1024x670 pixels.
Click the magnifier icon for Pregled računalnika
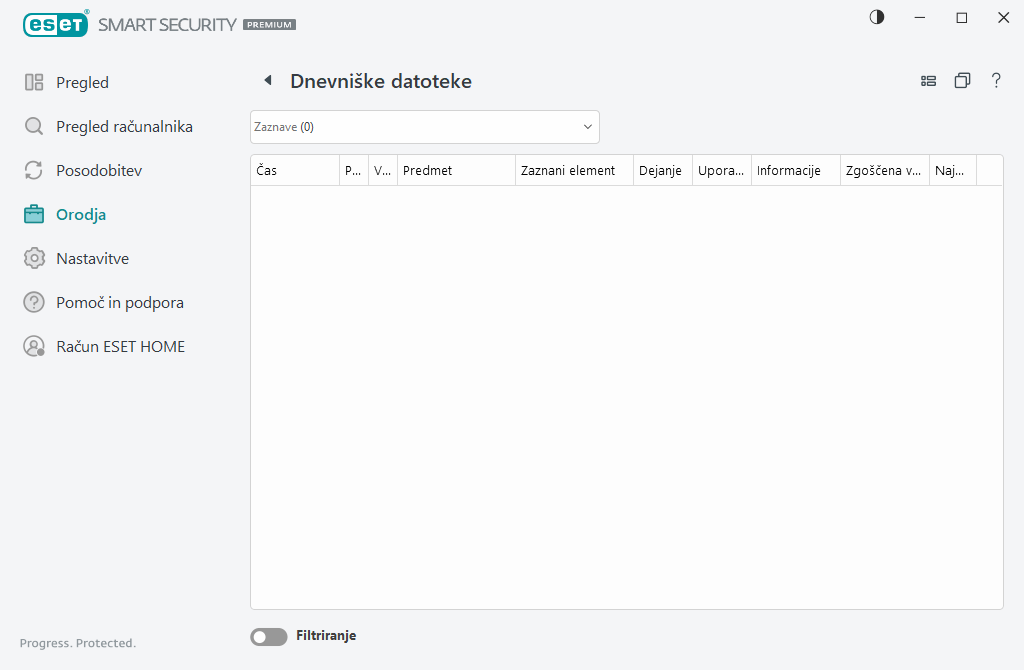click(34, 127)
